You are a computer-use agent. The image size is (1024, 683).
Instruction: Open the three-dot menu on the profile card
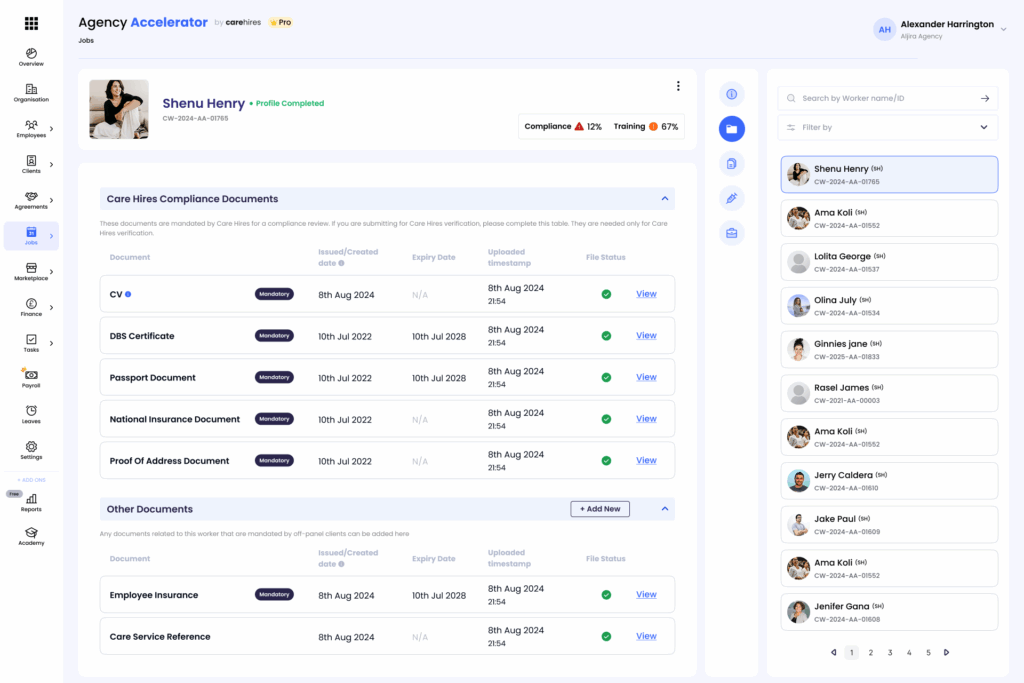(678, 86)
